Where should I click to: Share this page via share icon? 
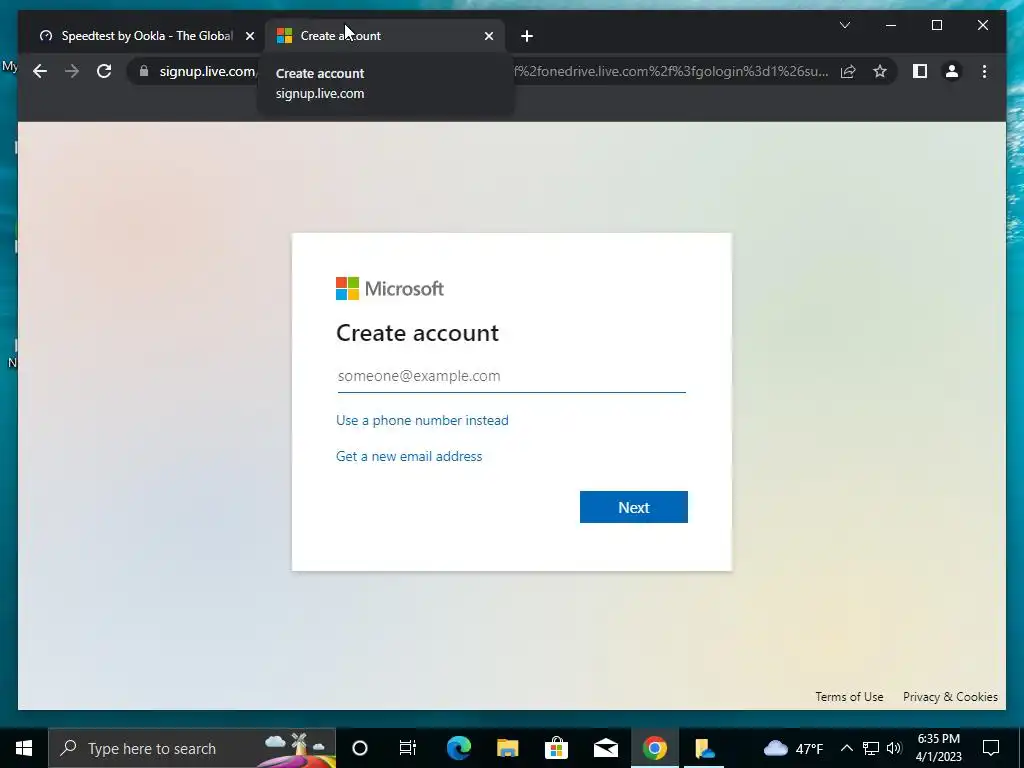click(848, 71)
